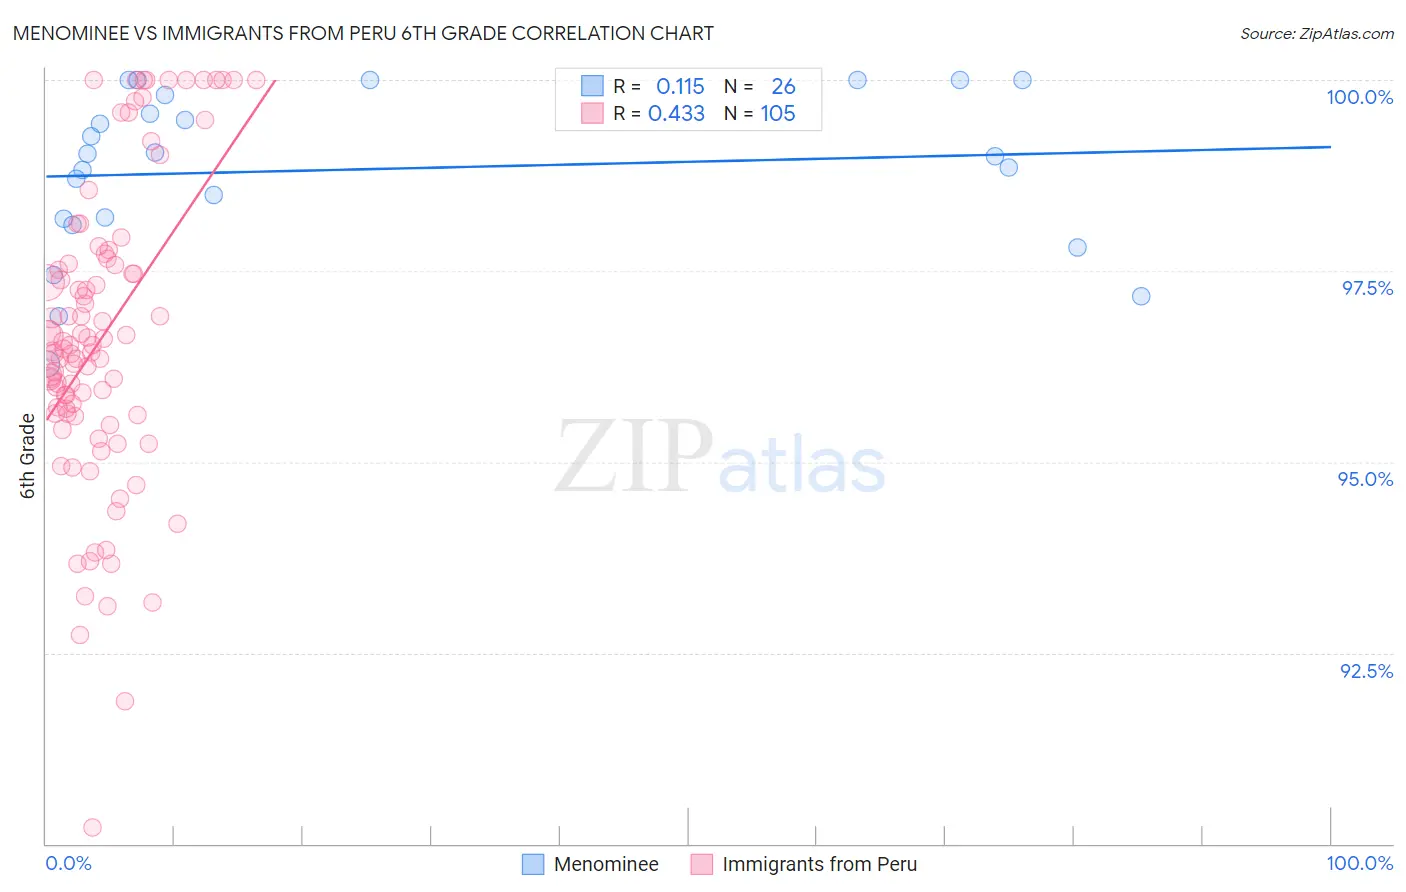
Task: Click the blue swatch beside R = 0.115
Action: point(592,86)
